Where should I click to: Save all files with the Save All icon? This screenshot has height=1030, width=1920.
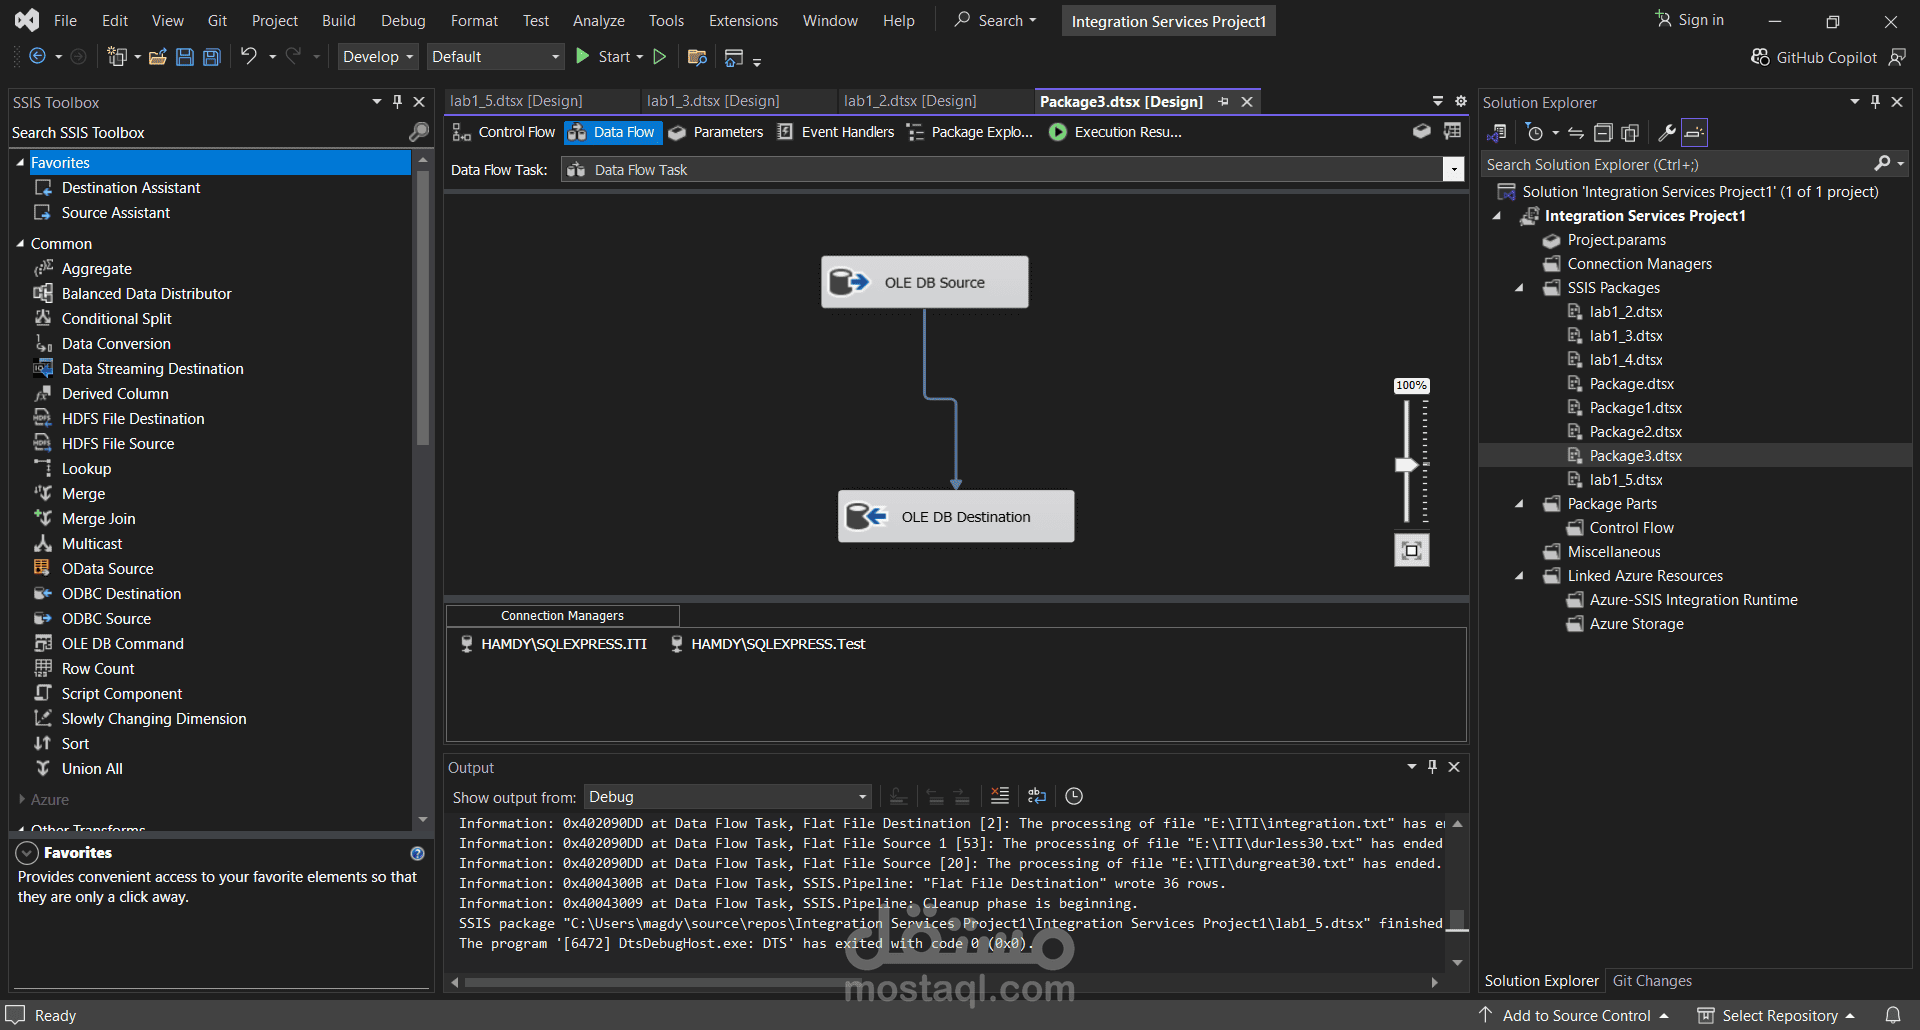tap(212, 57)
